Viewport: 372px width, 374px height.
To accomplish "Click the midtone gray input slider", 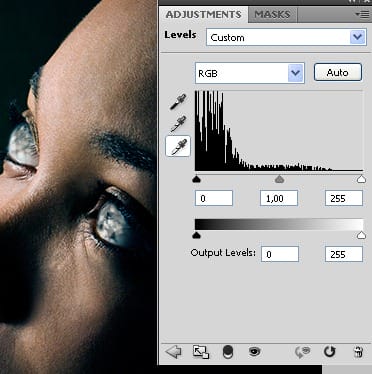I will point(279,180).
